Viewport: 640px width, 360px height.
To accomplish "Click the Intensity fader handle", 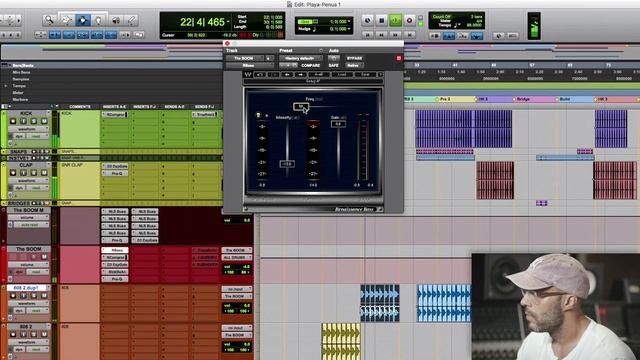I will tap(287, 164).
